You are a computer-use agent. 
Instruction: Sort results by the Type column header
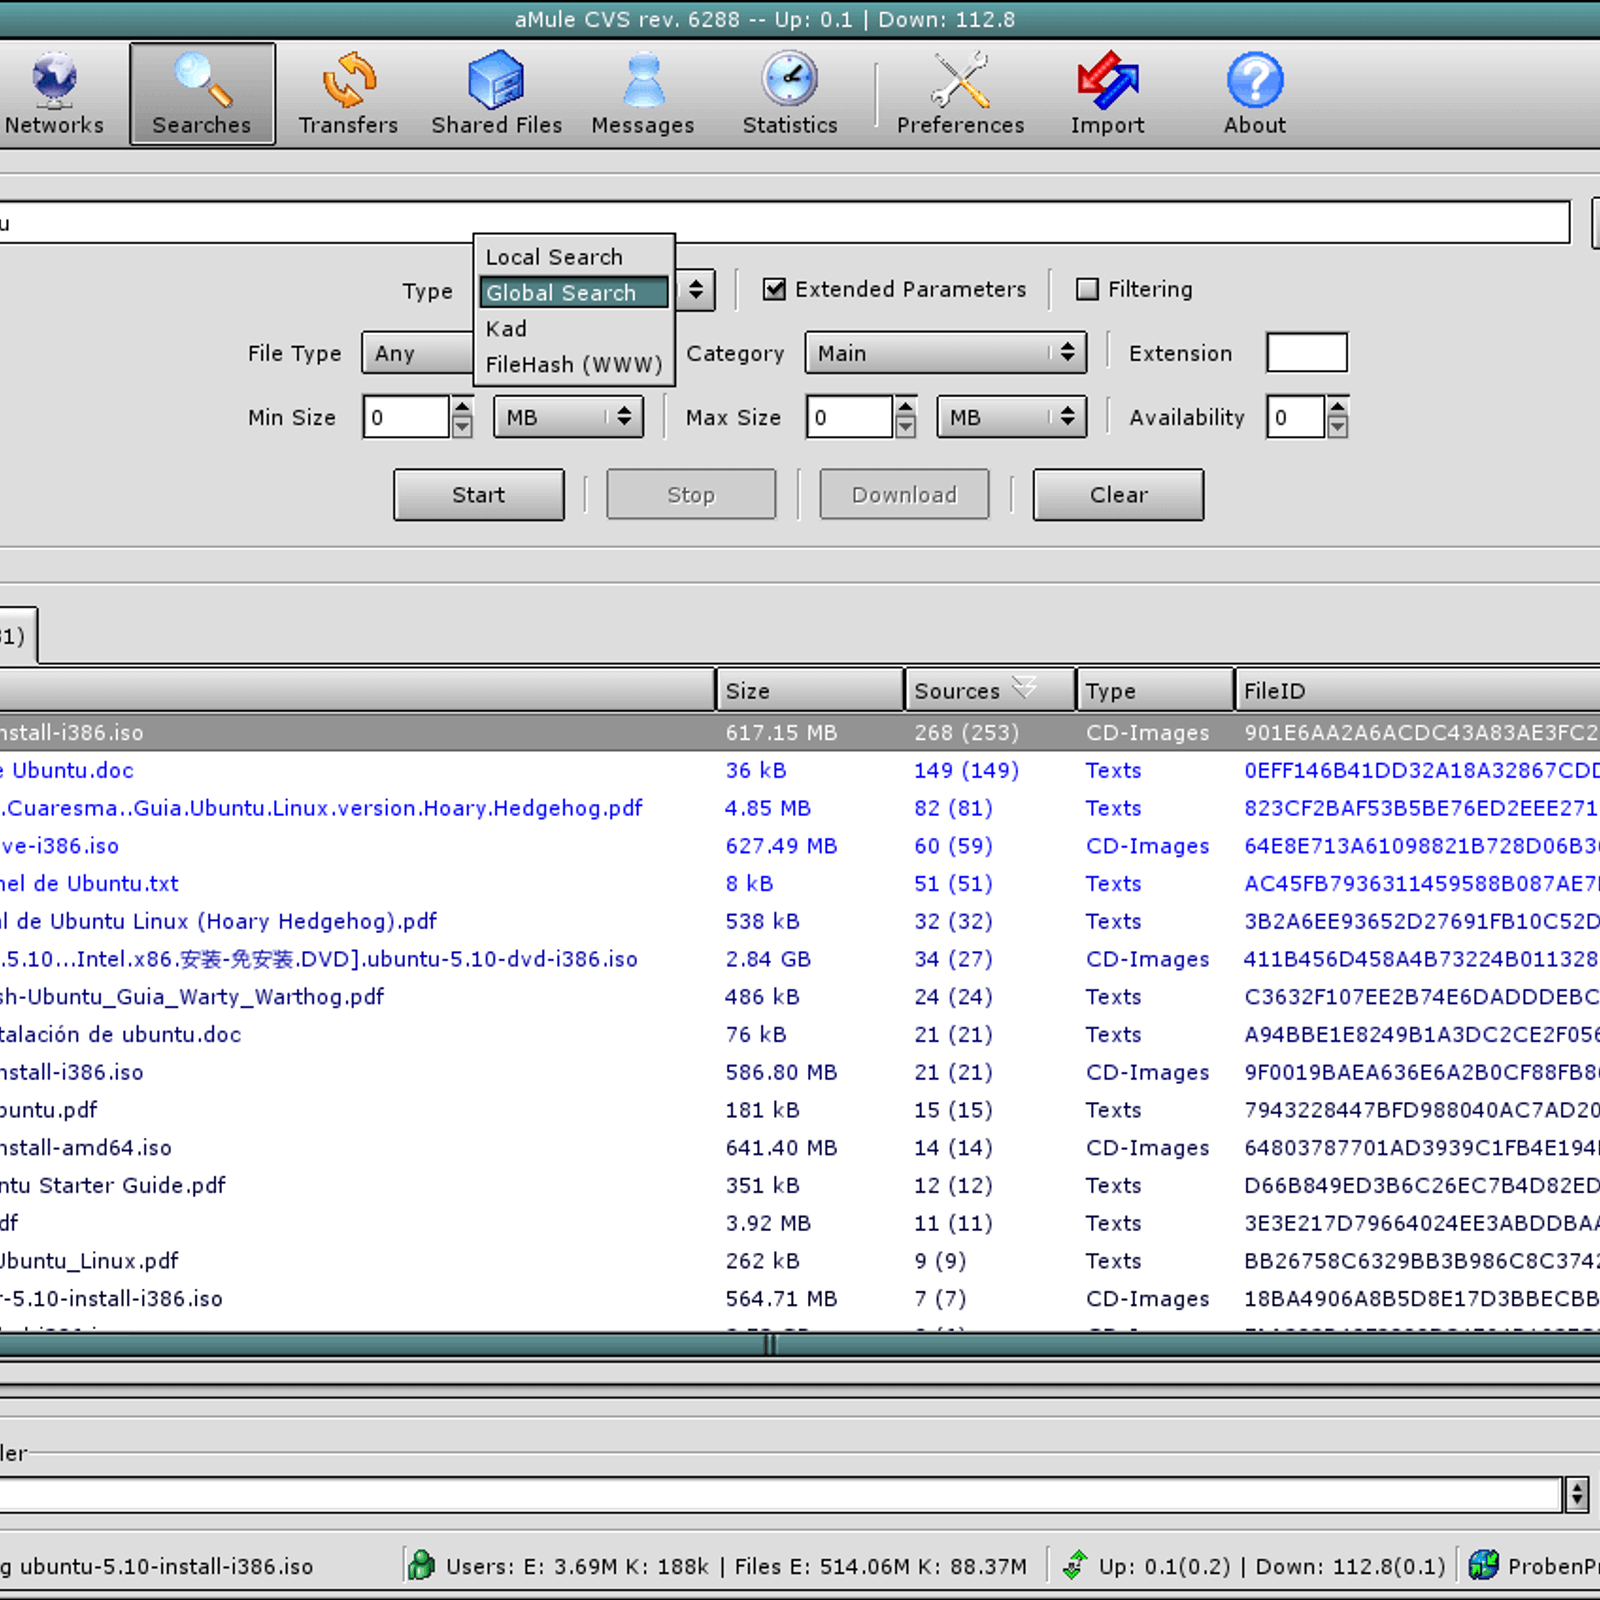coord(1155,690)
